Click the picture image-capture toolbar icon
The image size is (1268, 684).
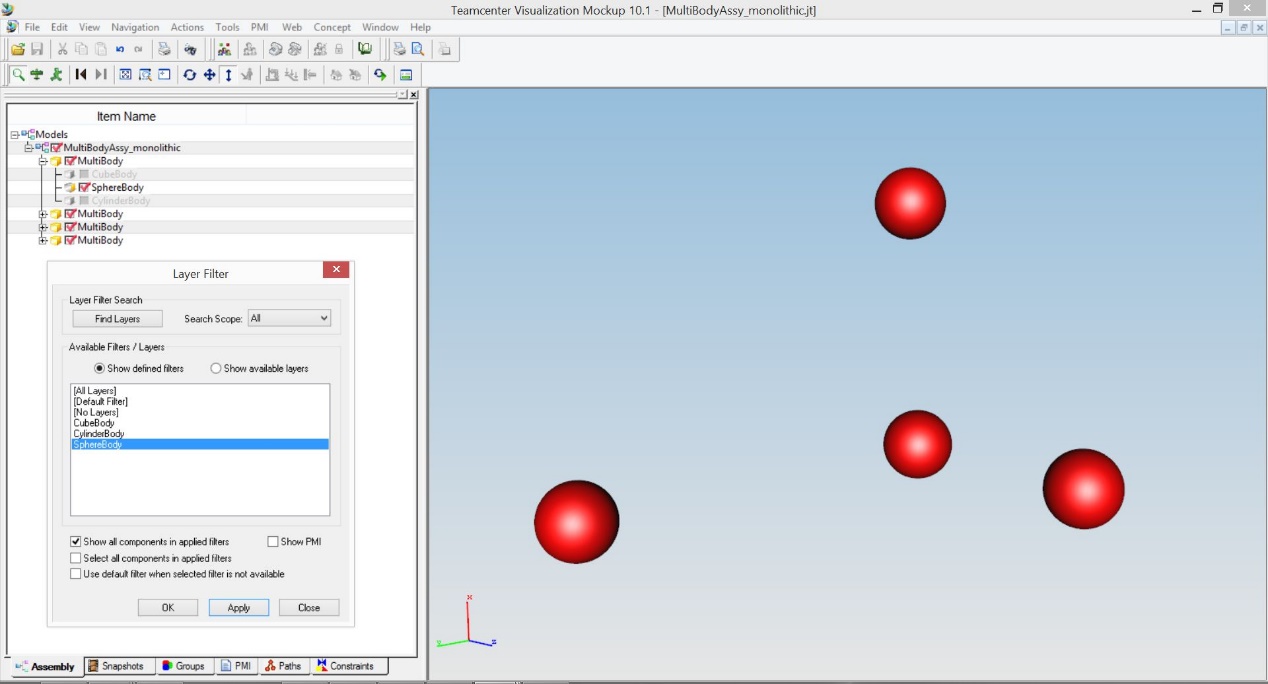(406, 75)
